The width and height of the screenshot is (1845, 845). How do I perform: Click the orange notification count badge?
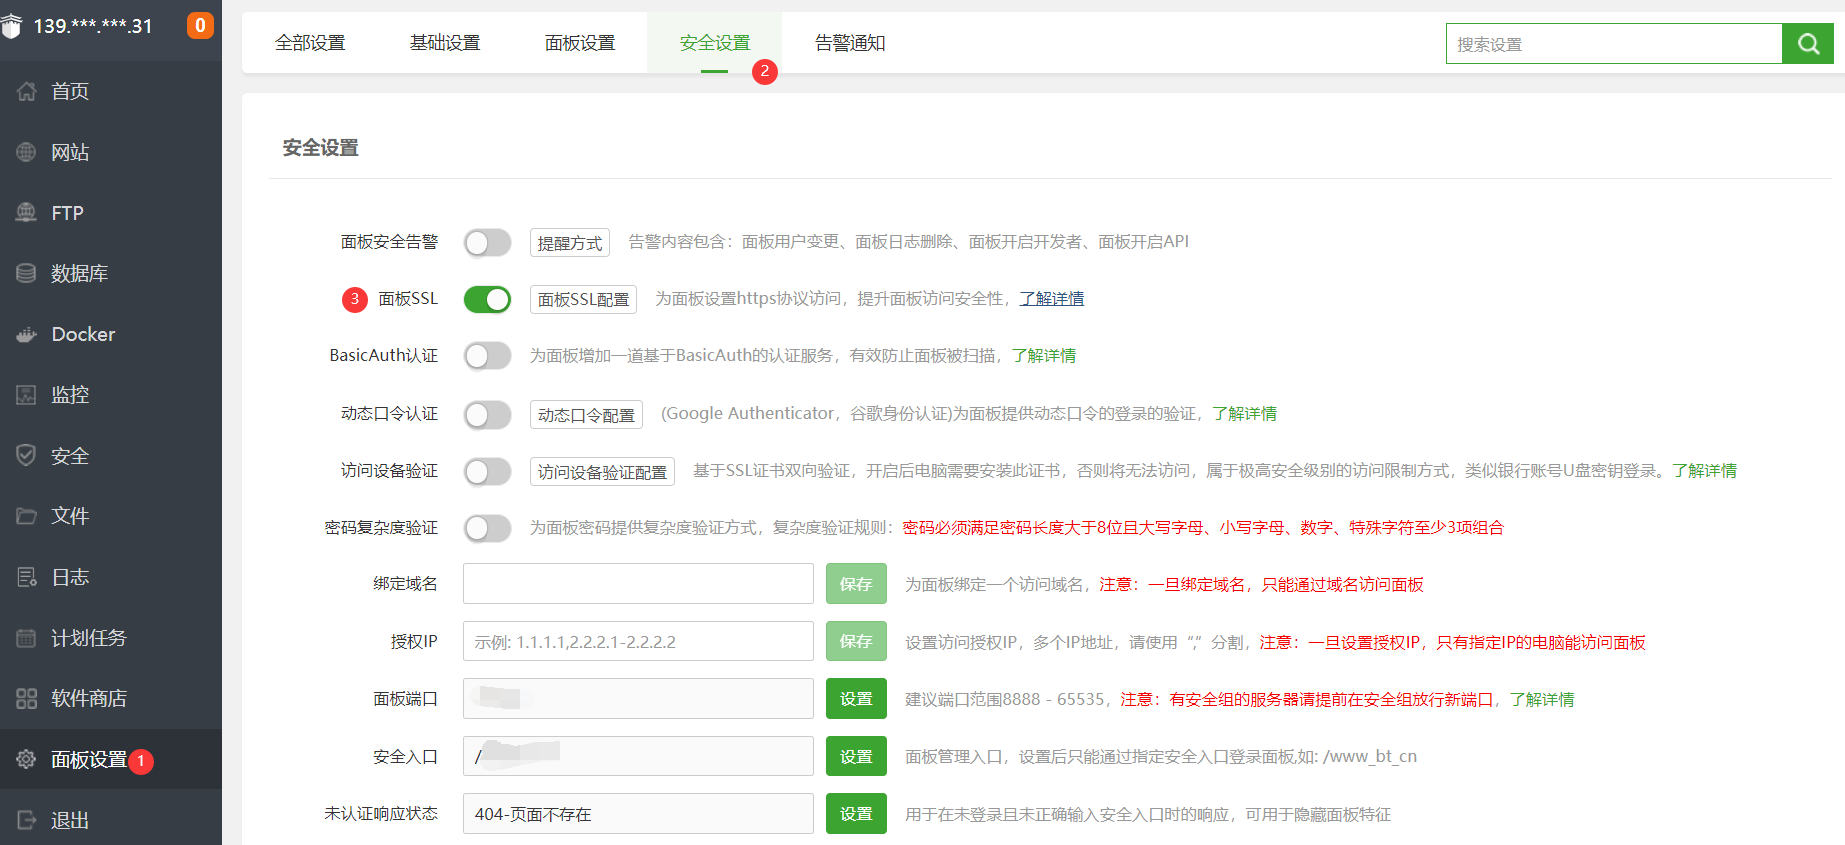pyautogui.click(x=200, y=26)
